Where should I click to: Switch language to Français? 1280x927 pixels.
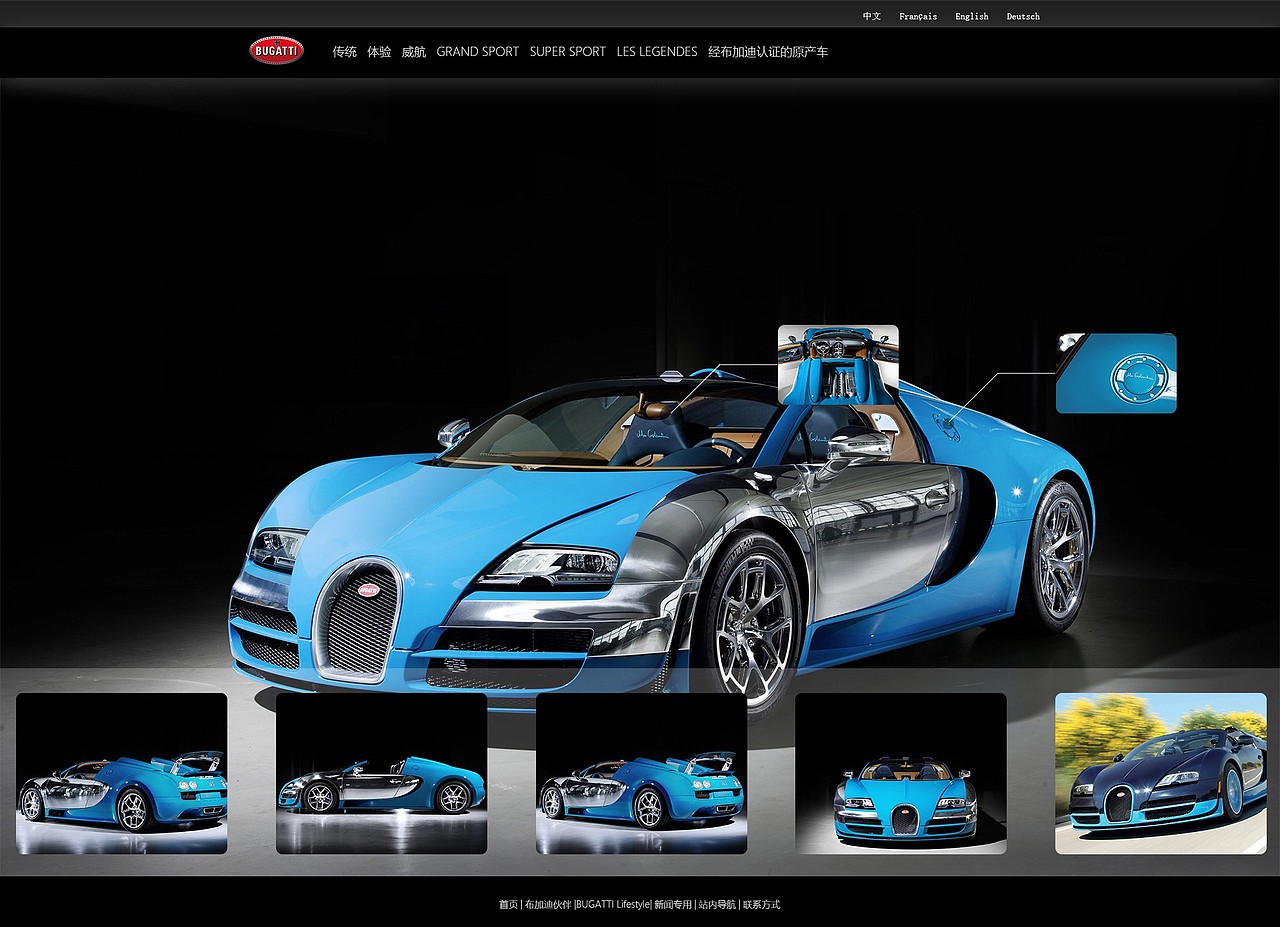[918, 16]
